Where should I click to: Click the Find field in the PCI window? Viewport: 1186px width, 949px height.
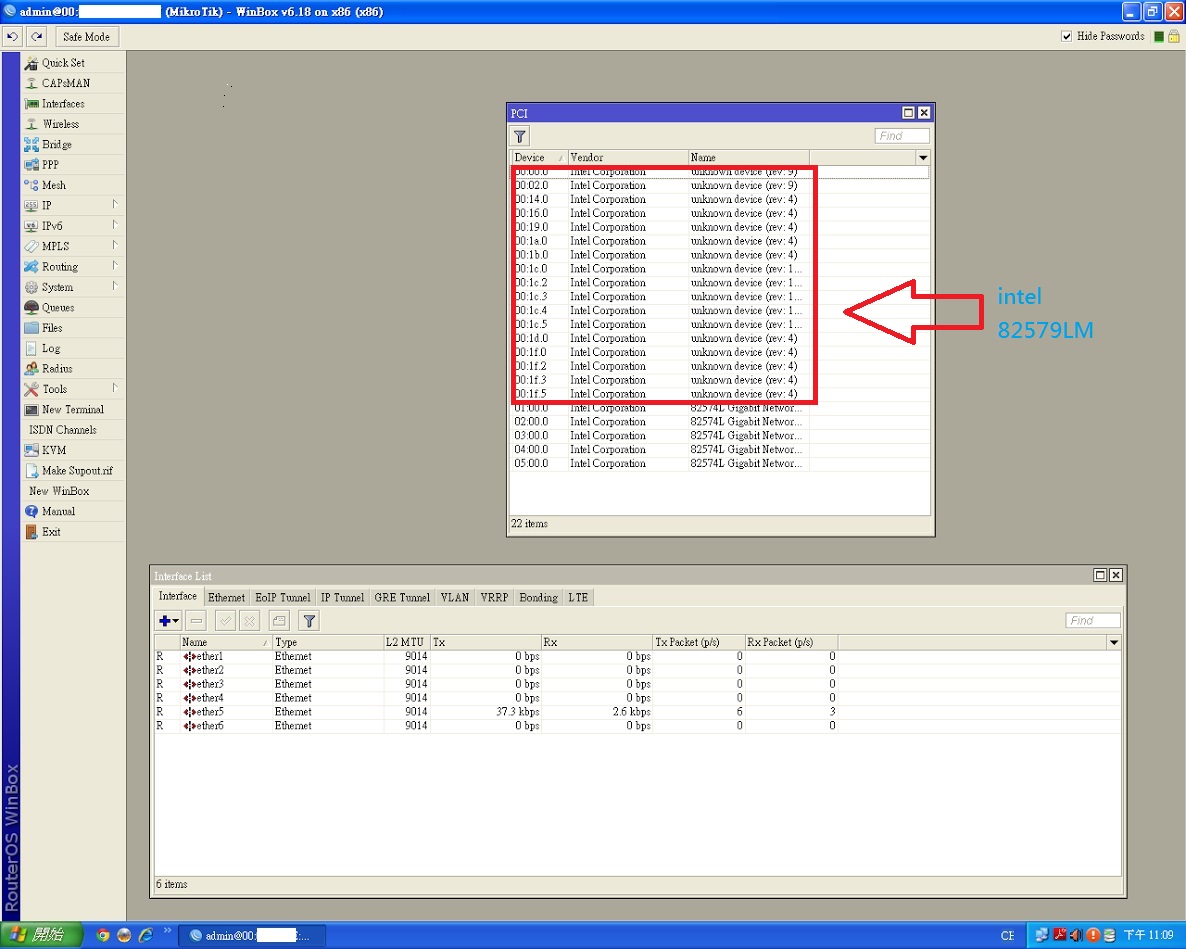point(902,136)
